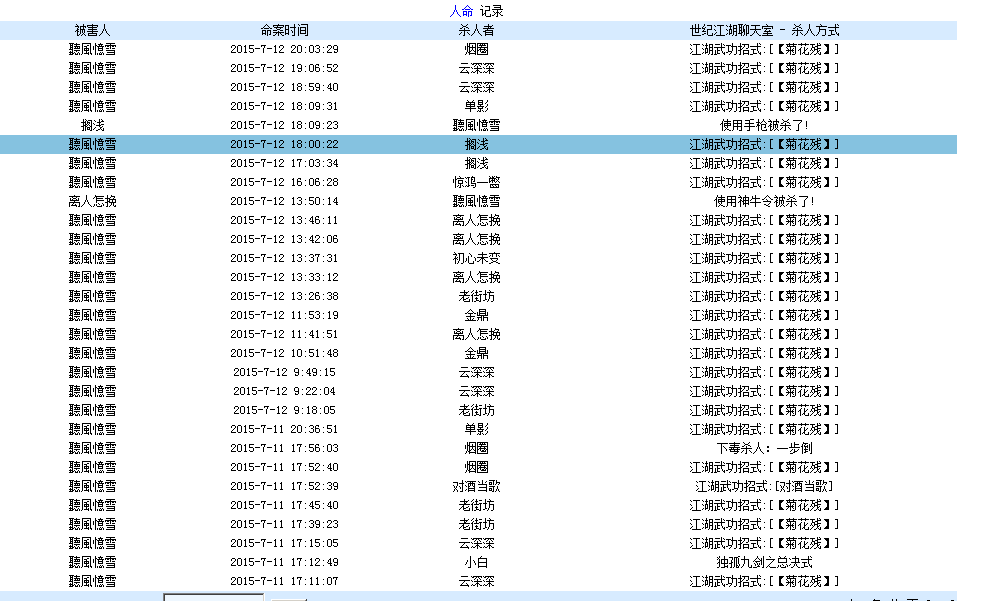The height and width of the screenshot is (601, 1006).
Task: Click the 使用神牛令被杀了! method cell
Action: click(x=764, y=201)
